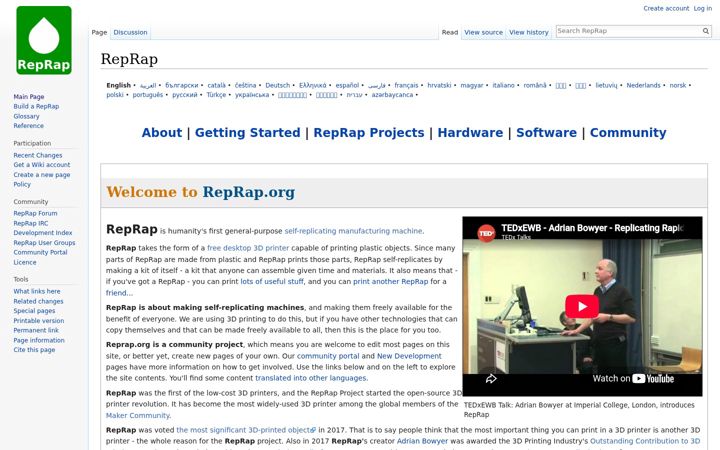Open self-replicating manufacturing machine link
The image size is (720, 450).
pos(353,231)
